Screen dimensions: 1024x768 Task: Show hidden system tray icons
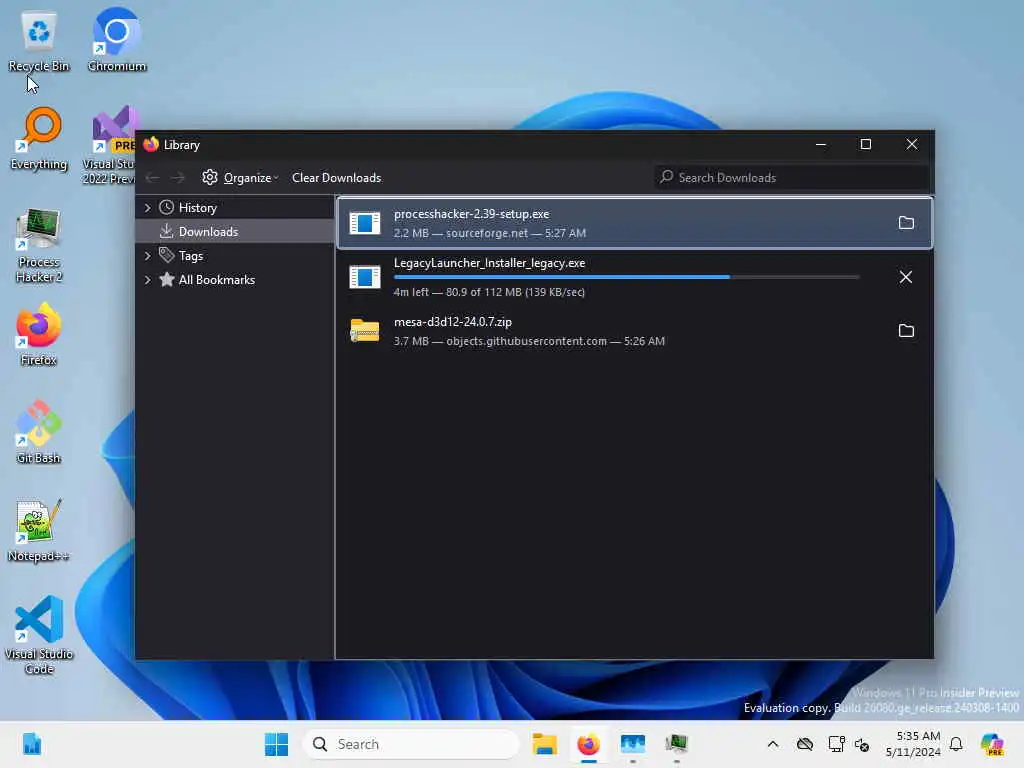(x=773, y=744)
